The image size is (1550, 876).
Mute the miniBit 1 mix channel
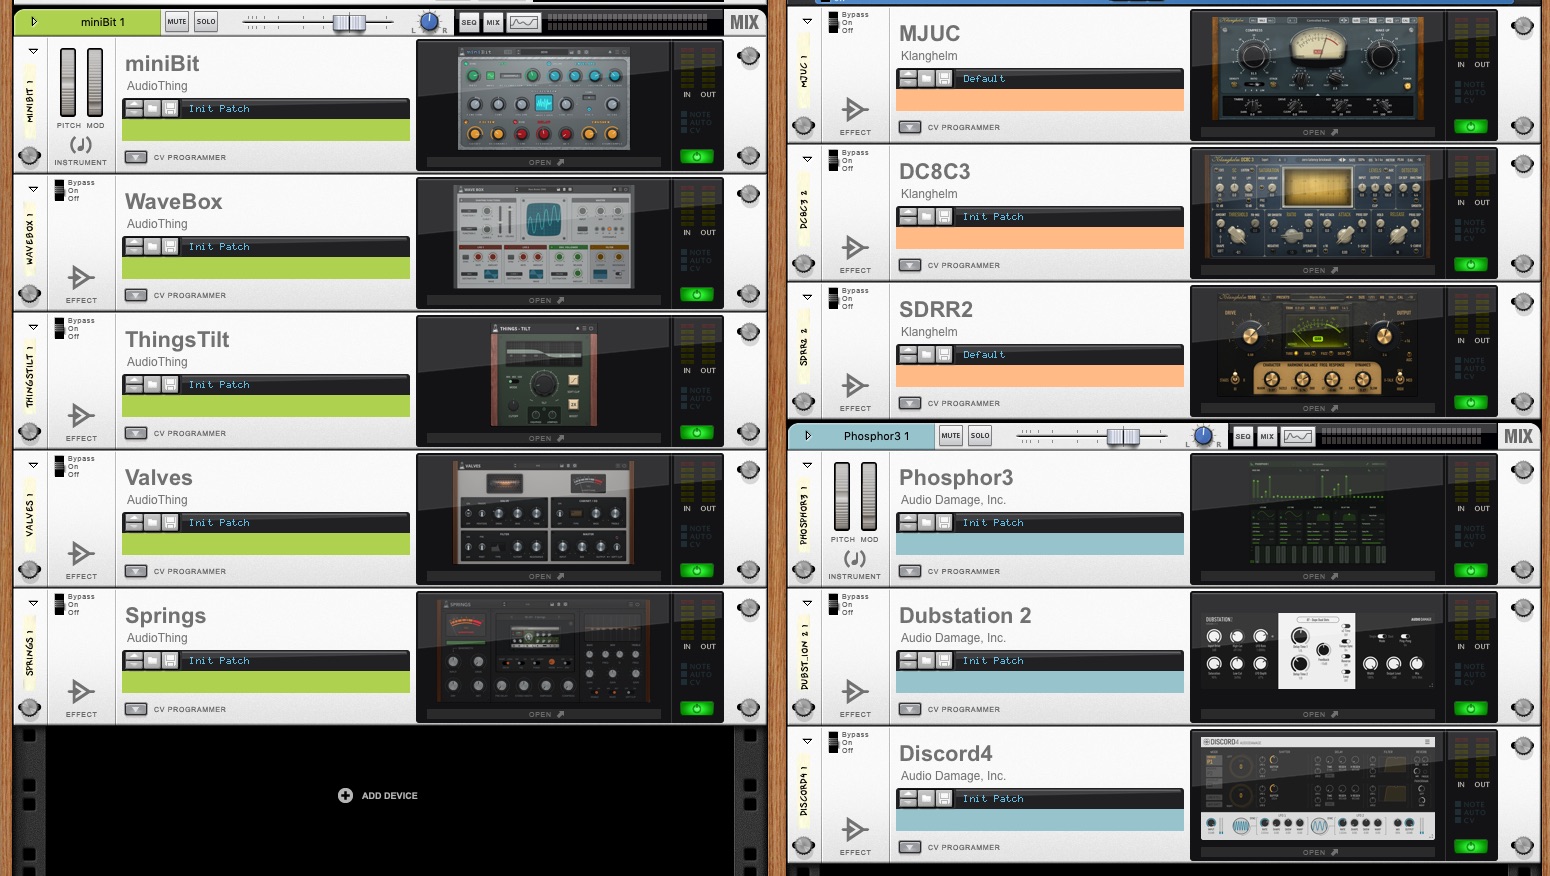[177, 22]
